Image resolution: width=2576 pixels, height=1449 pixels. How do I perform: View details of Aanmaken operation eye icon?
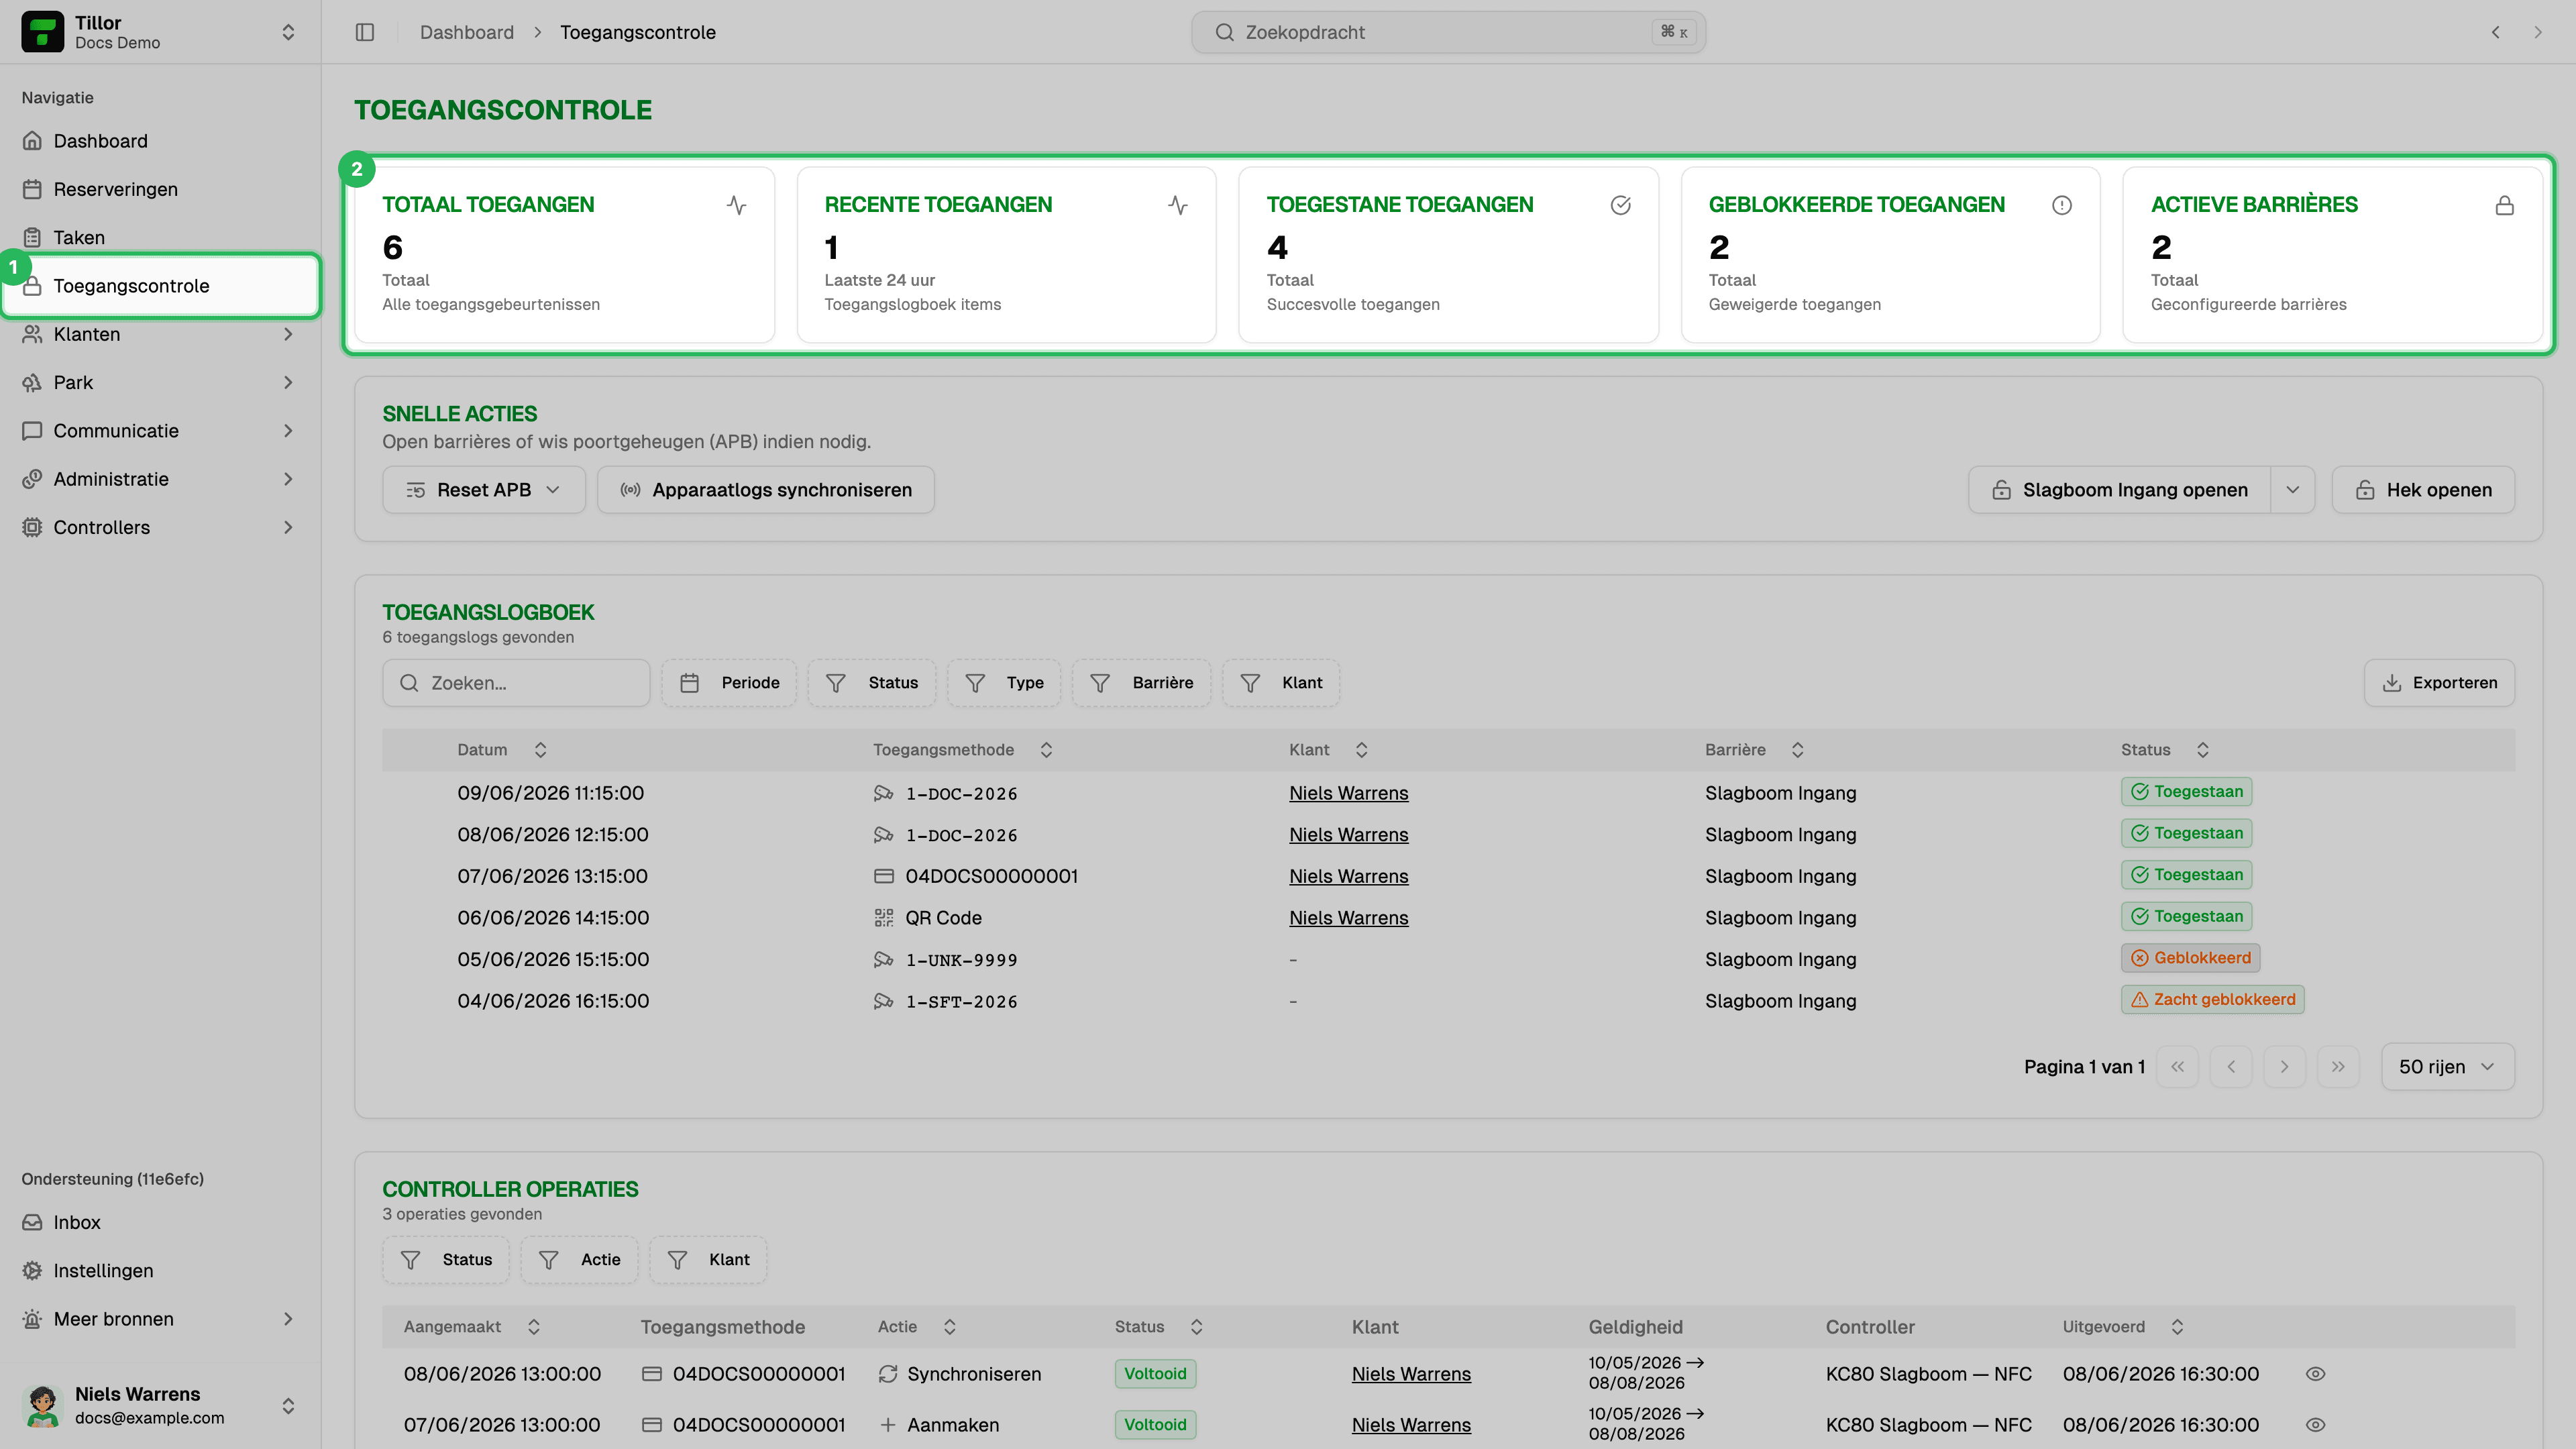click(2315, 1425)
